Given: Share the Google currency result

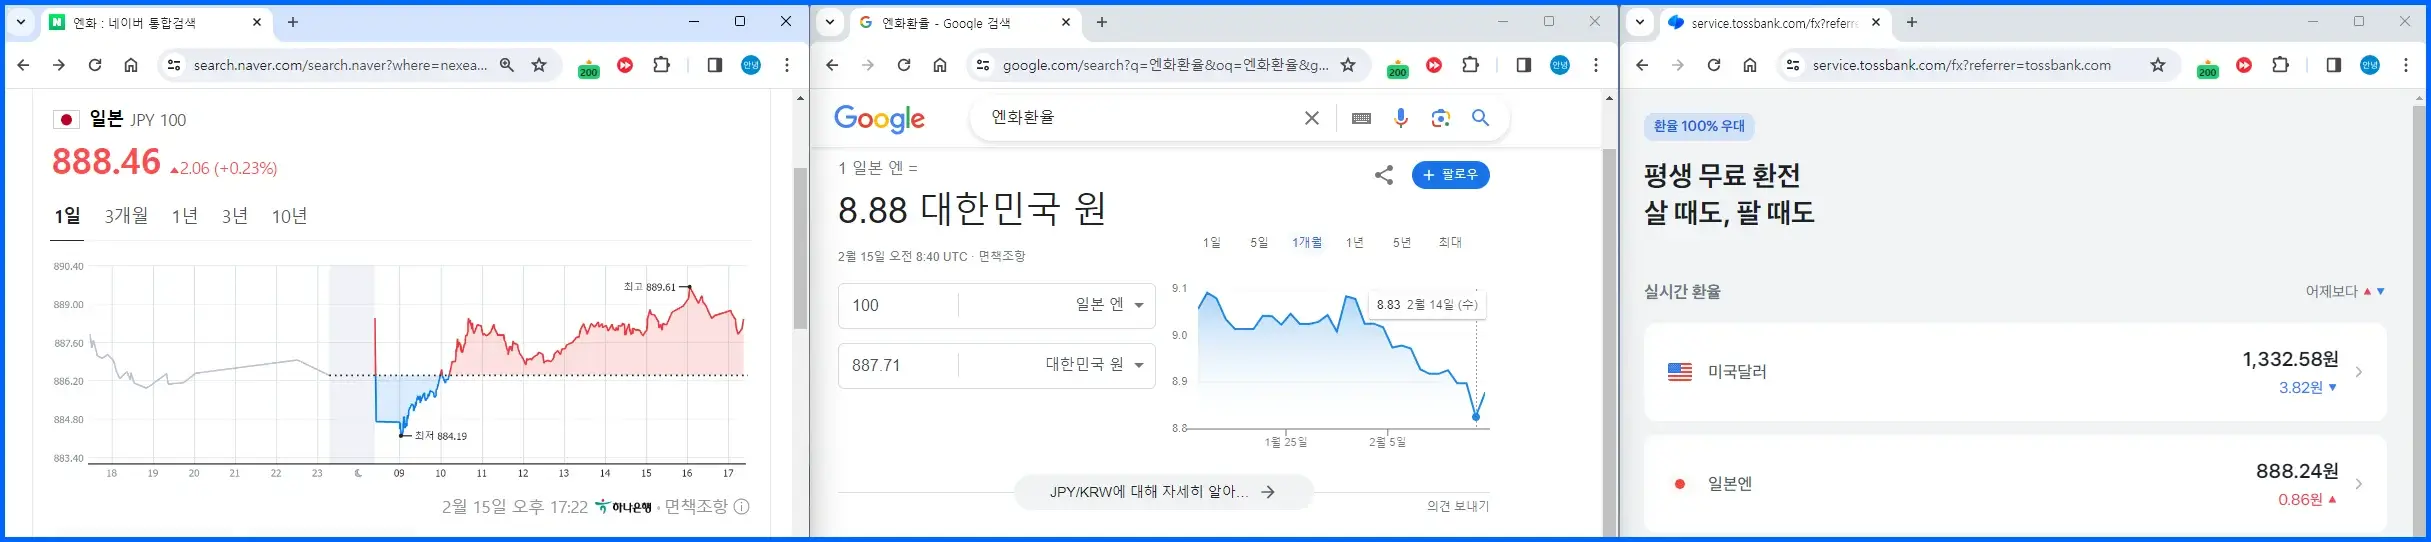Looking at the screenshot, I should pos(1384,176).
